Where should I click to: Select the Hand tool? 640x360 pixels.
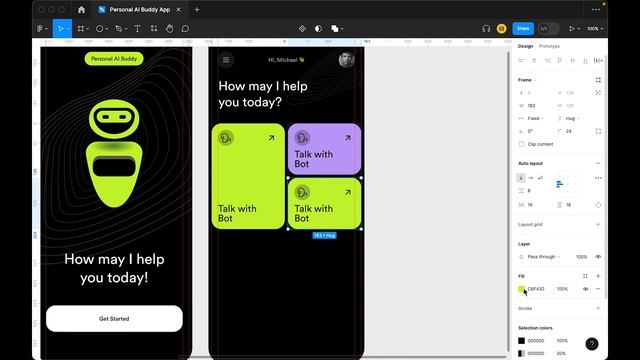point(169,29)
